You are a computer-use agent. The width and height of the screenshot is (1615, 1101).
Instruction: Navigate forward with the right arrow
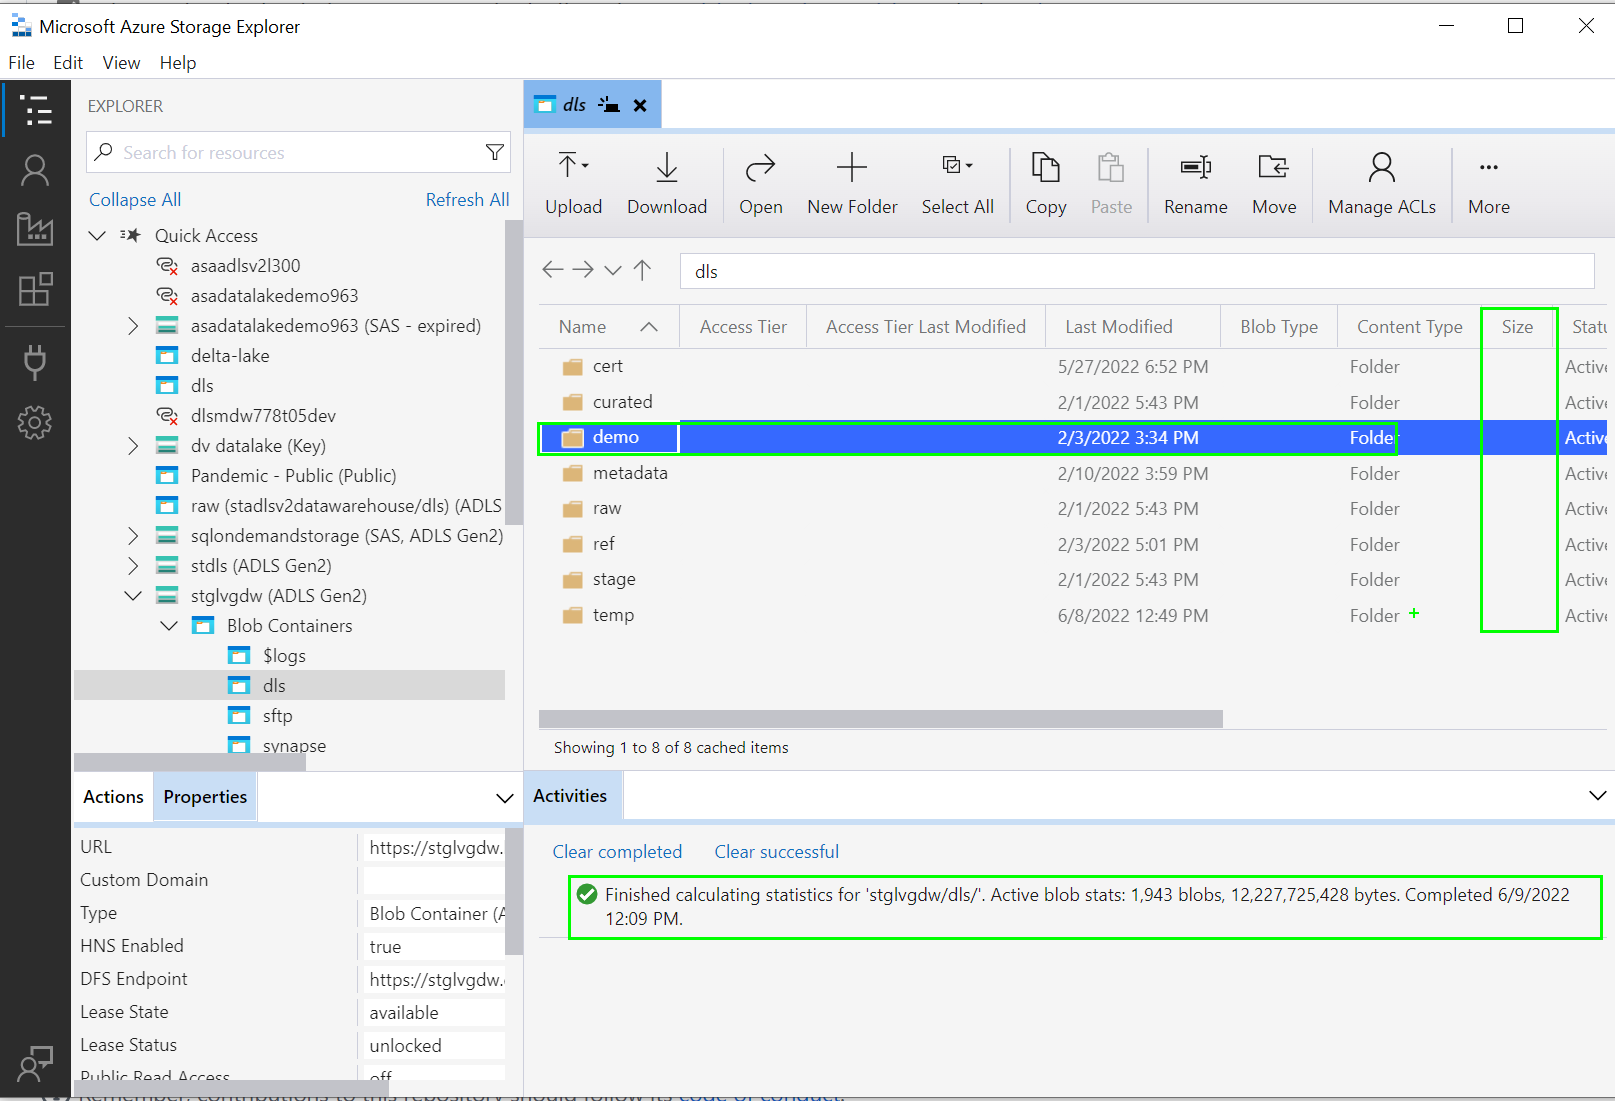click(583, 269)
